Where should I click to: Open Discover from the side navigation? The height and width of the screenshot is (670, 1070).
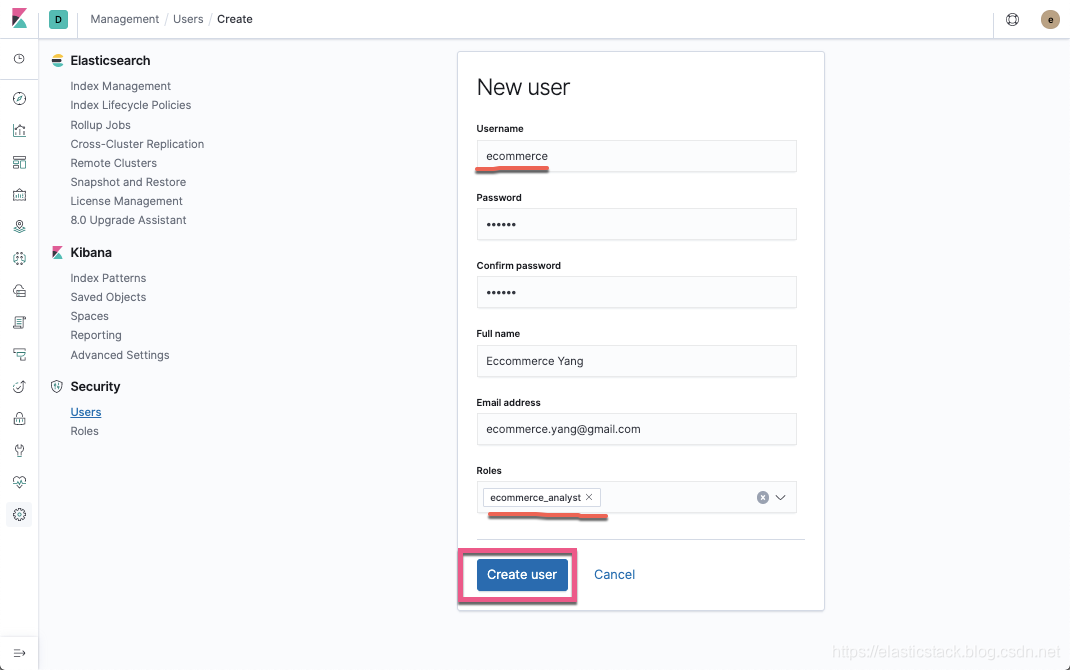click(19, 98)
